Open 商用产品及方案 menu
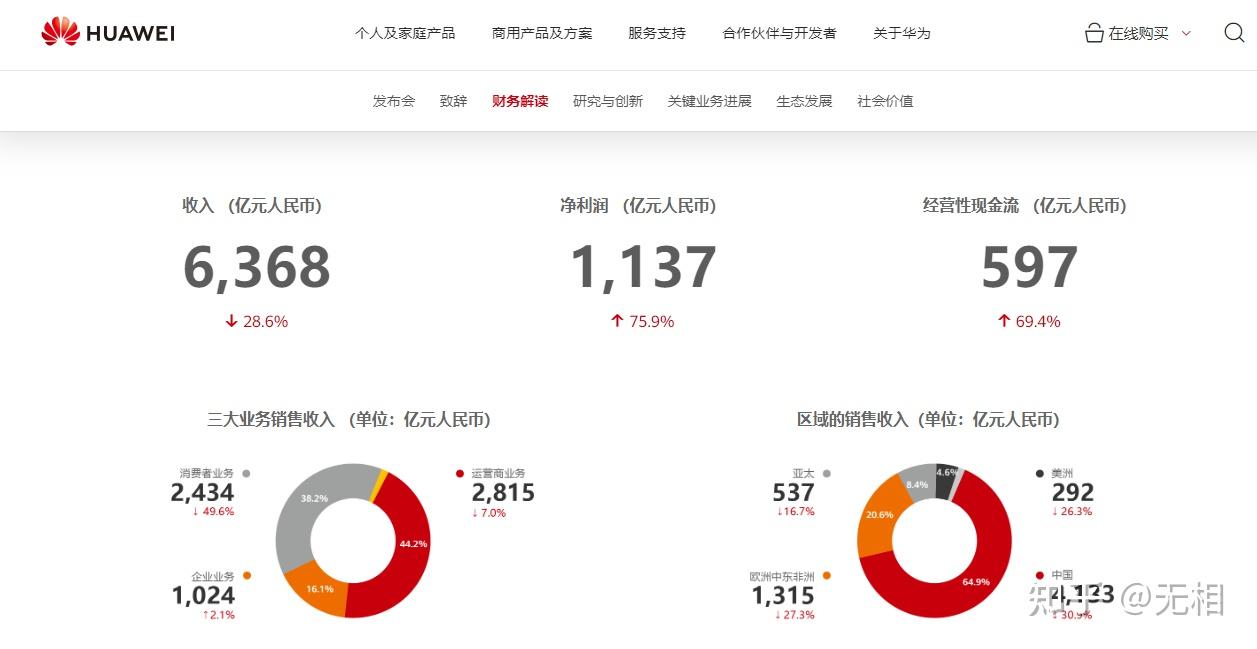 (542, 33)
